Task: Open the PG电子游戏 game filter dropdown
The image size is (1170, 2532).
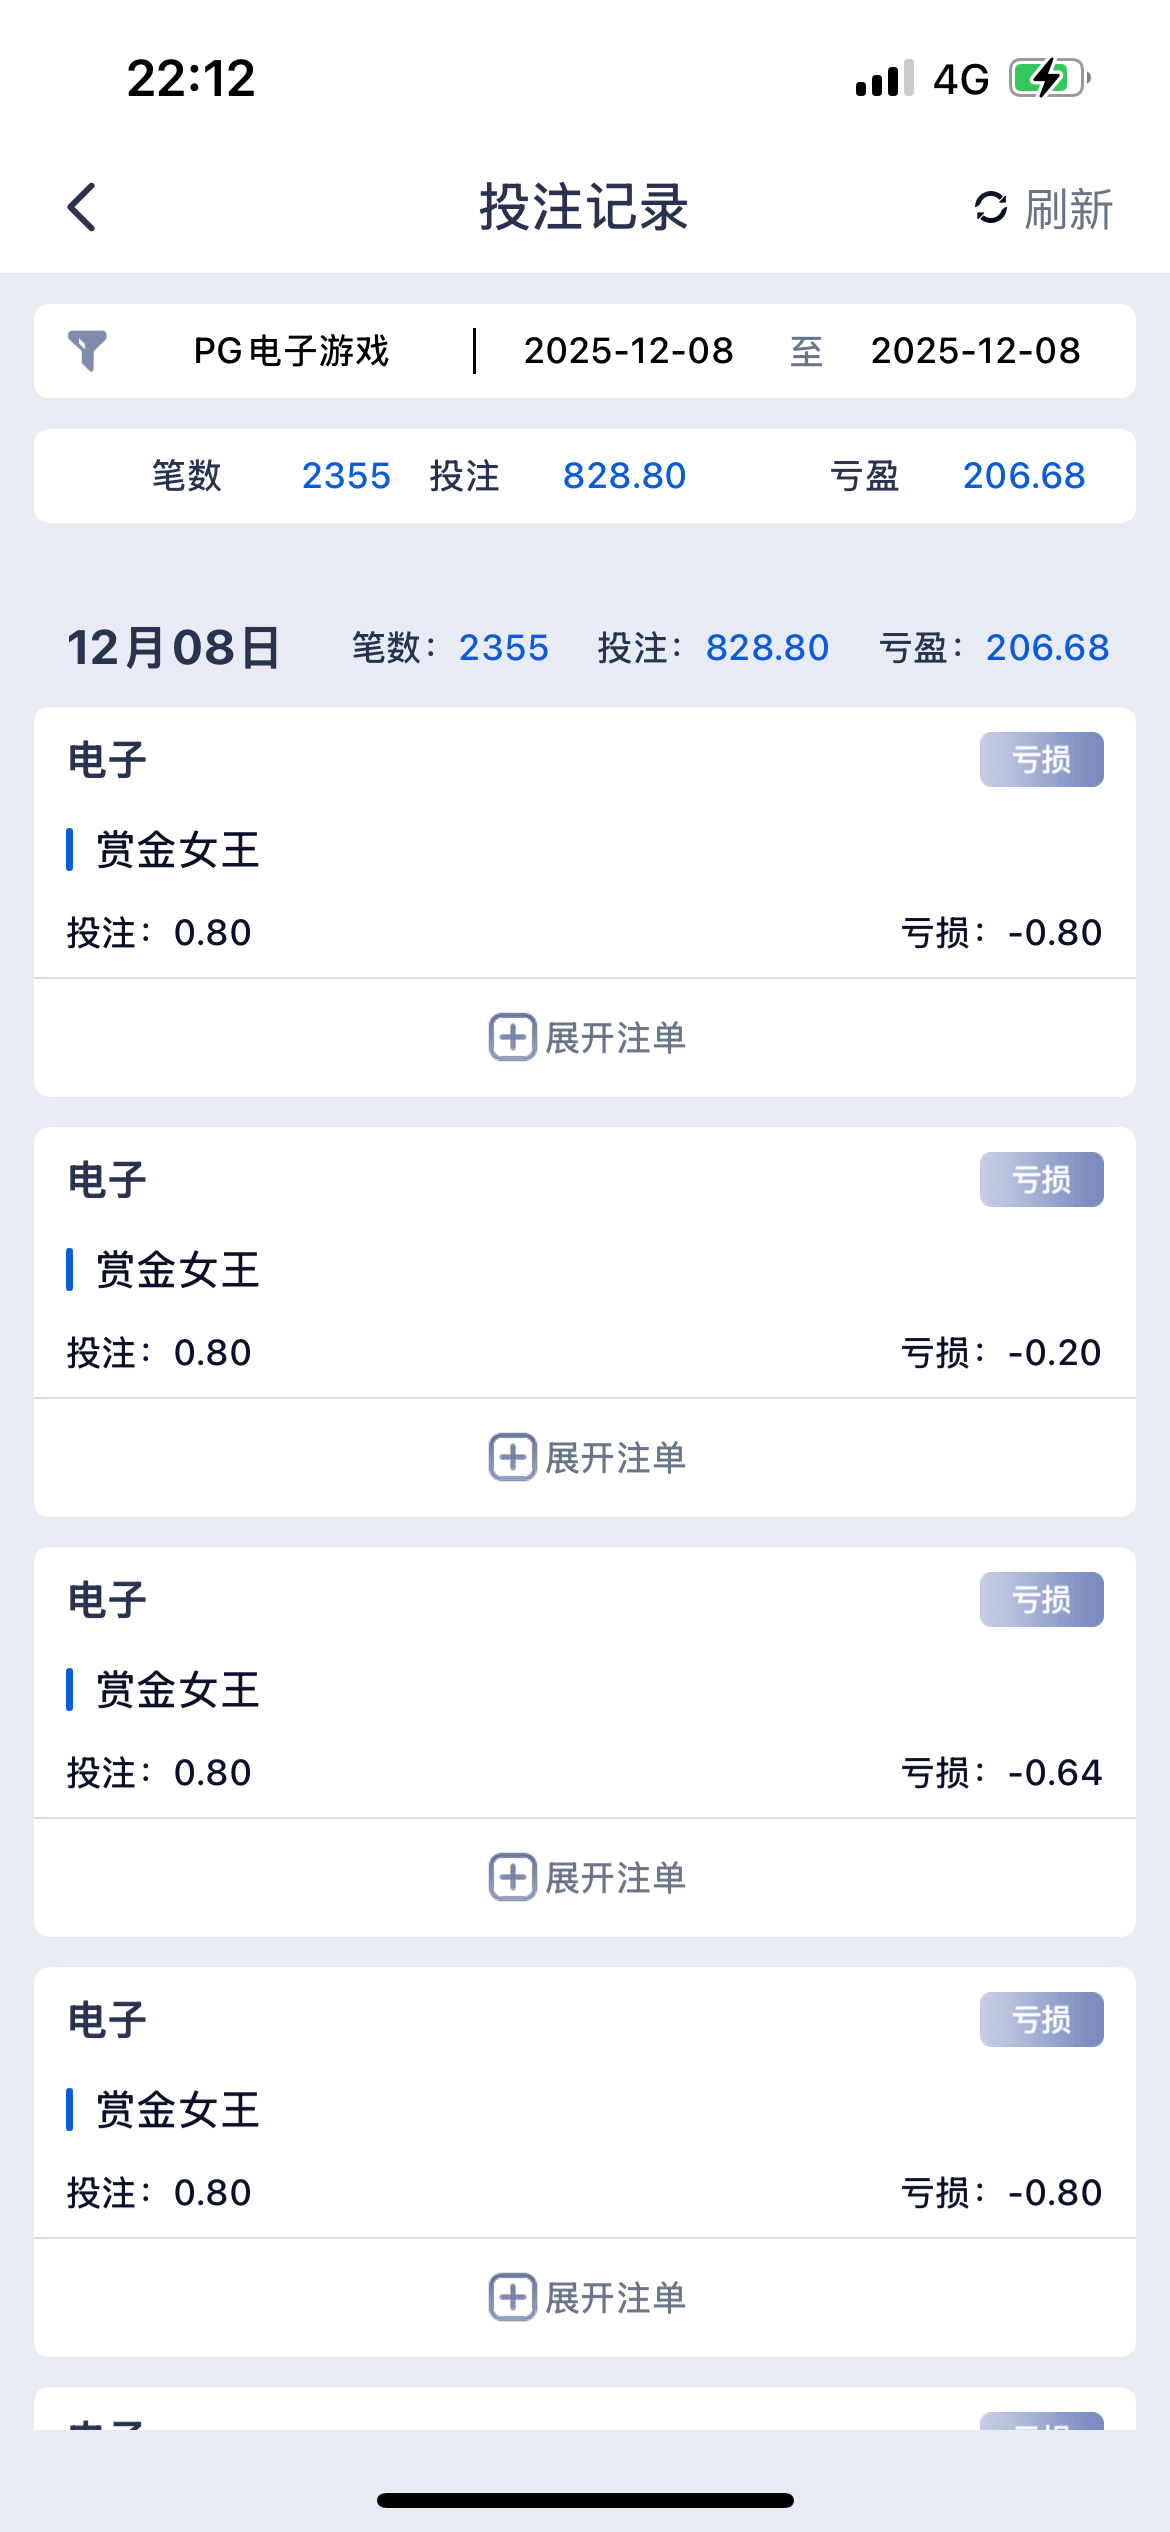Action: 291,351
